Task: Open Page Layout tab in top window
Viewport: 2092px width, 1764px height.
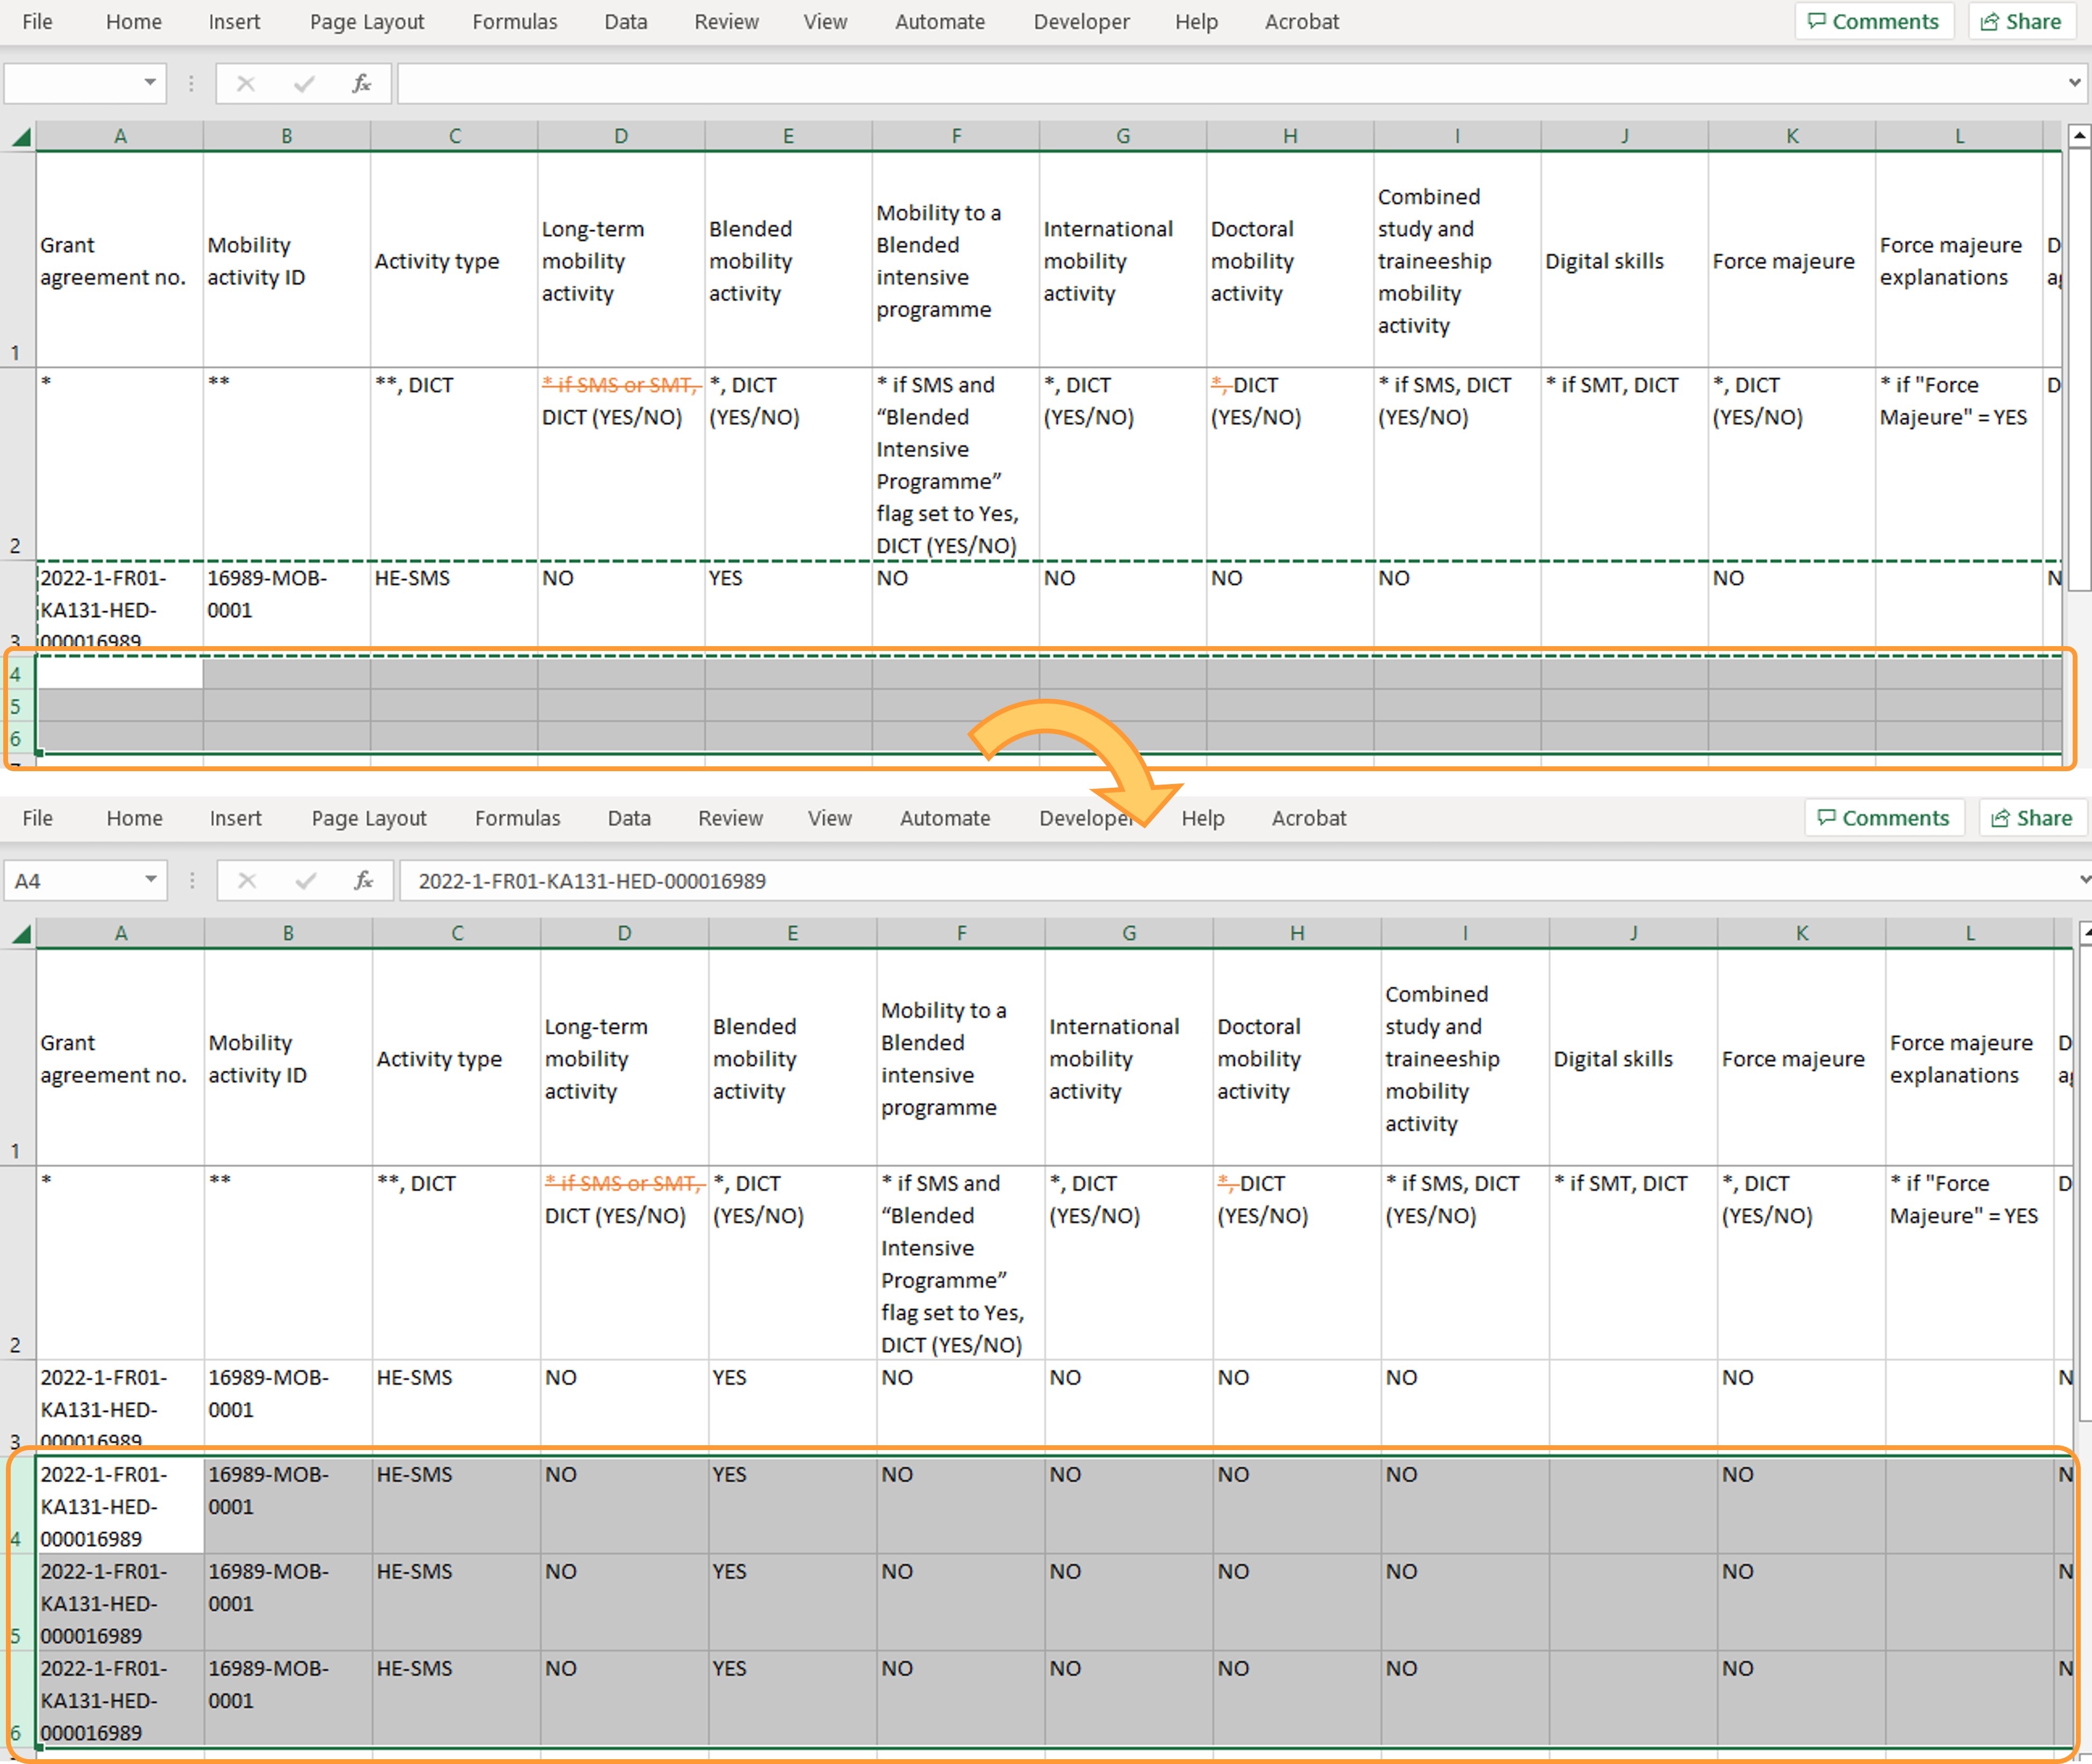Action: tap(367, 21)
